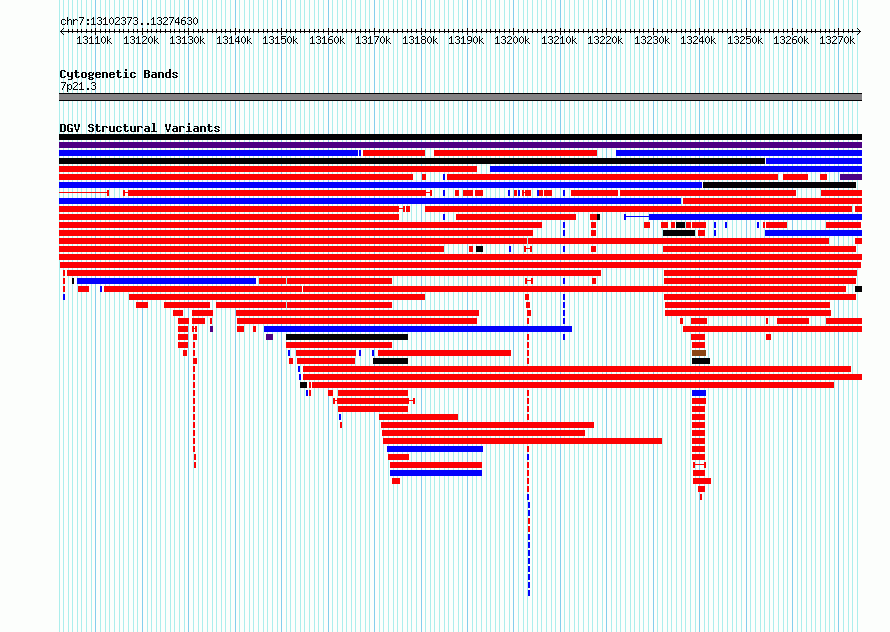Click the 13230k ruler label
Viewport: 890px width, 632px height.
[x=652, y=40]
